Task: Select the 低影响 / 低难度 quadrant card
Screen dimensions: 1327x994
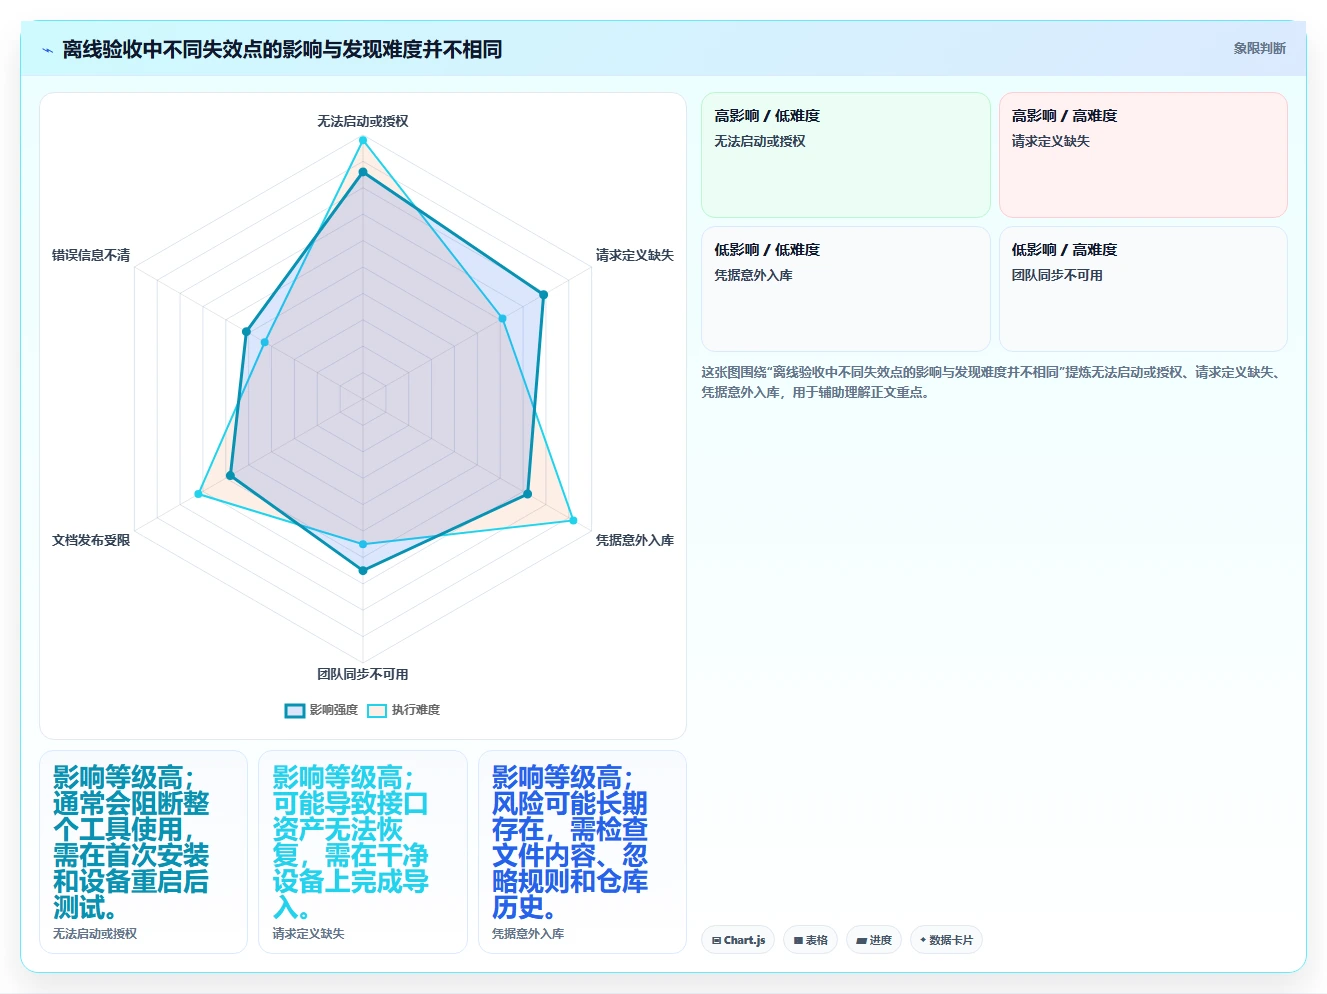Action: (x=846, y=289)
